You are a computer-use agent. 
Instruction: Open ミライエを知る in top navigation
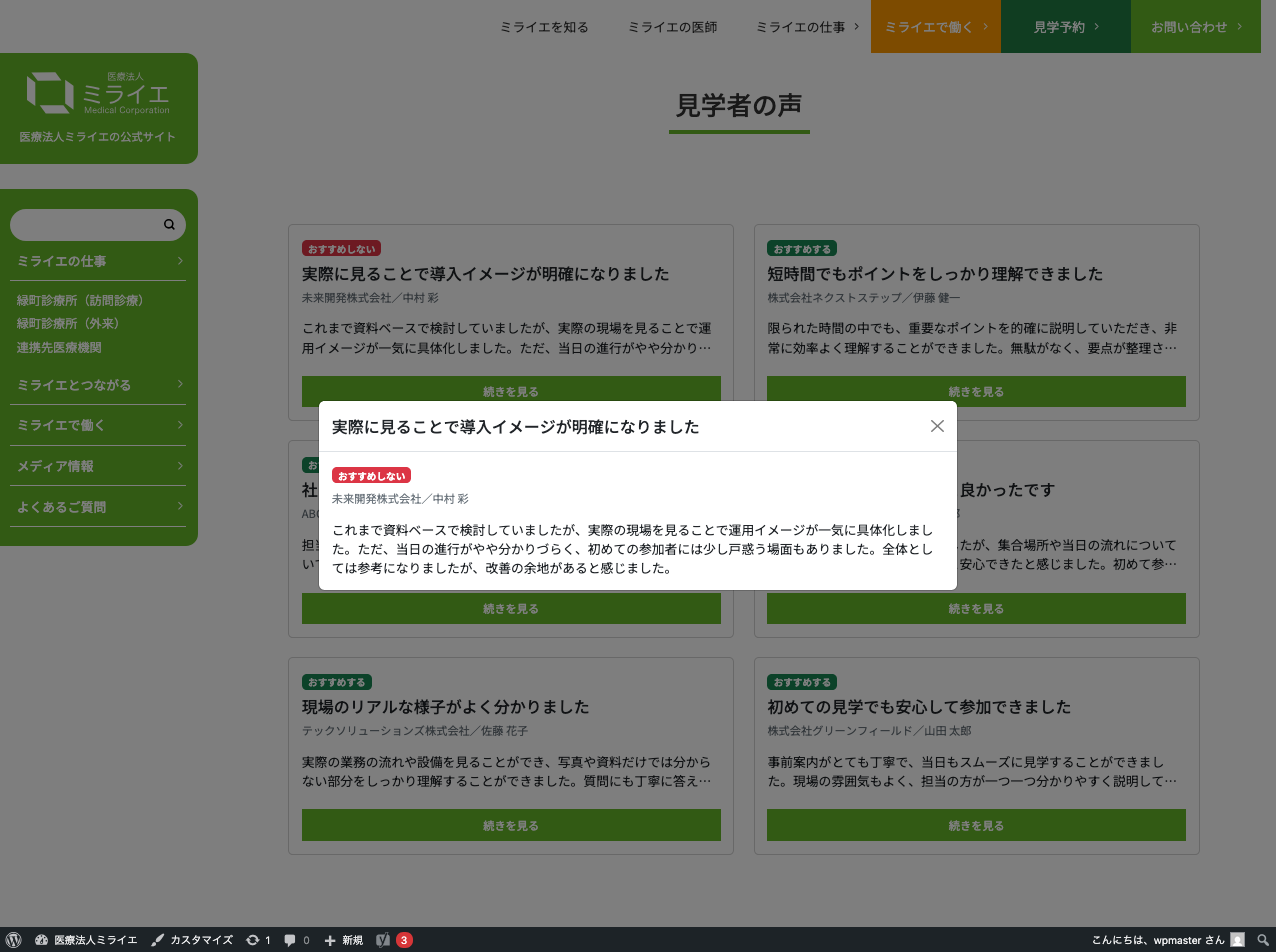tap(544, 27)
